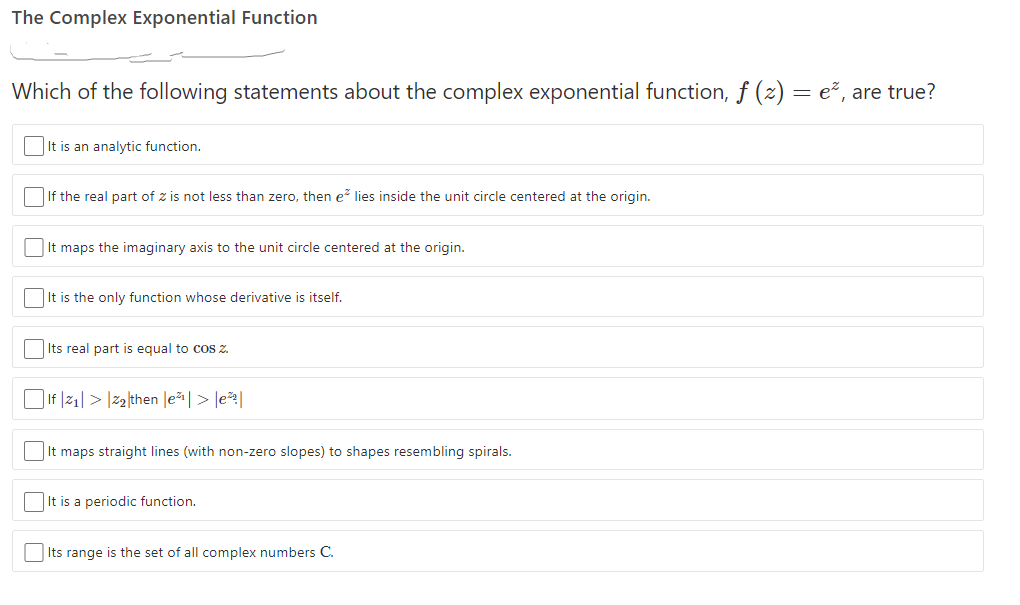1020x605 pixels.
Task: Select the periodic function answer row
Action: tap(500, 501)
